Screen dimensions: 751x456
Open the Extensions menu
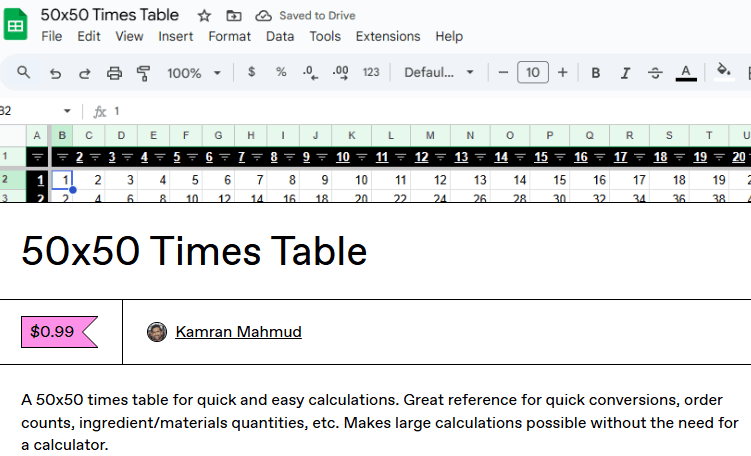click(x=388, y=36)
